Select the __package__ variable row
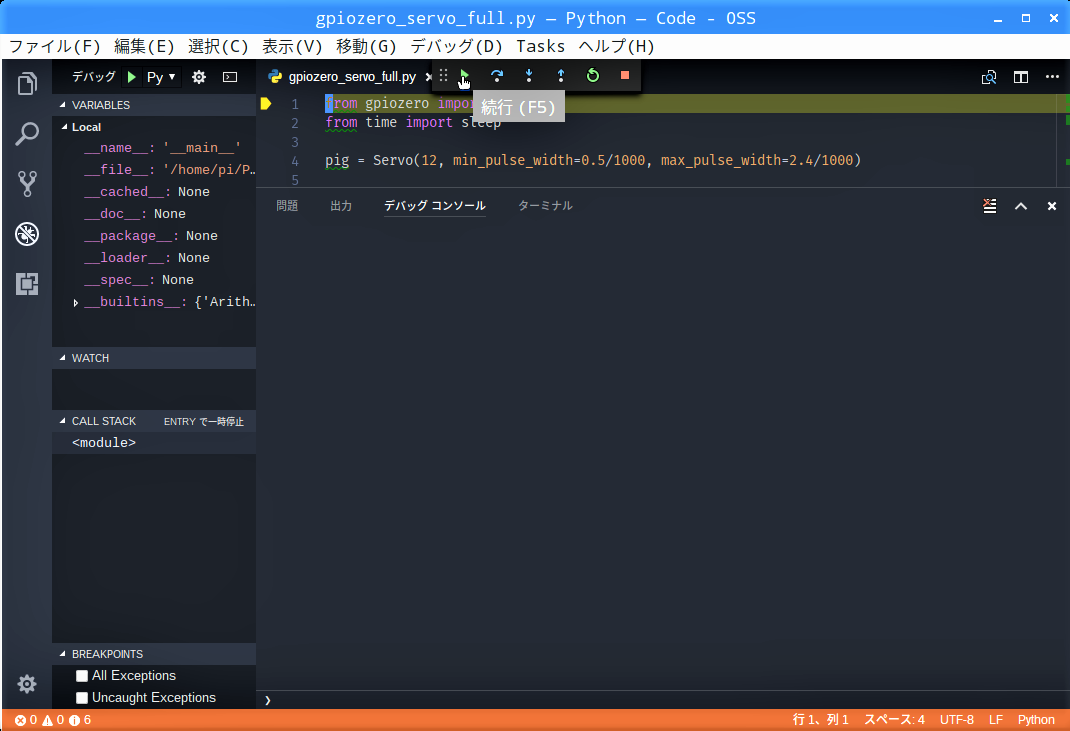 pyautogui.click(x=154, y=235)
